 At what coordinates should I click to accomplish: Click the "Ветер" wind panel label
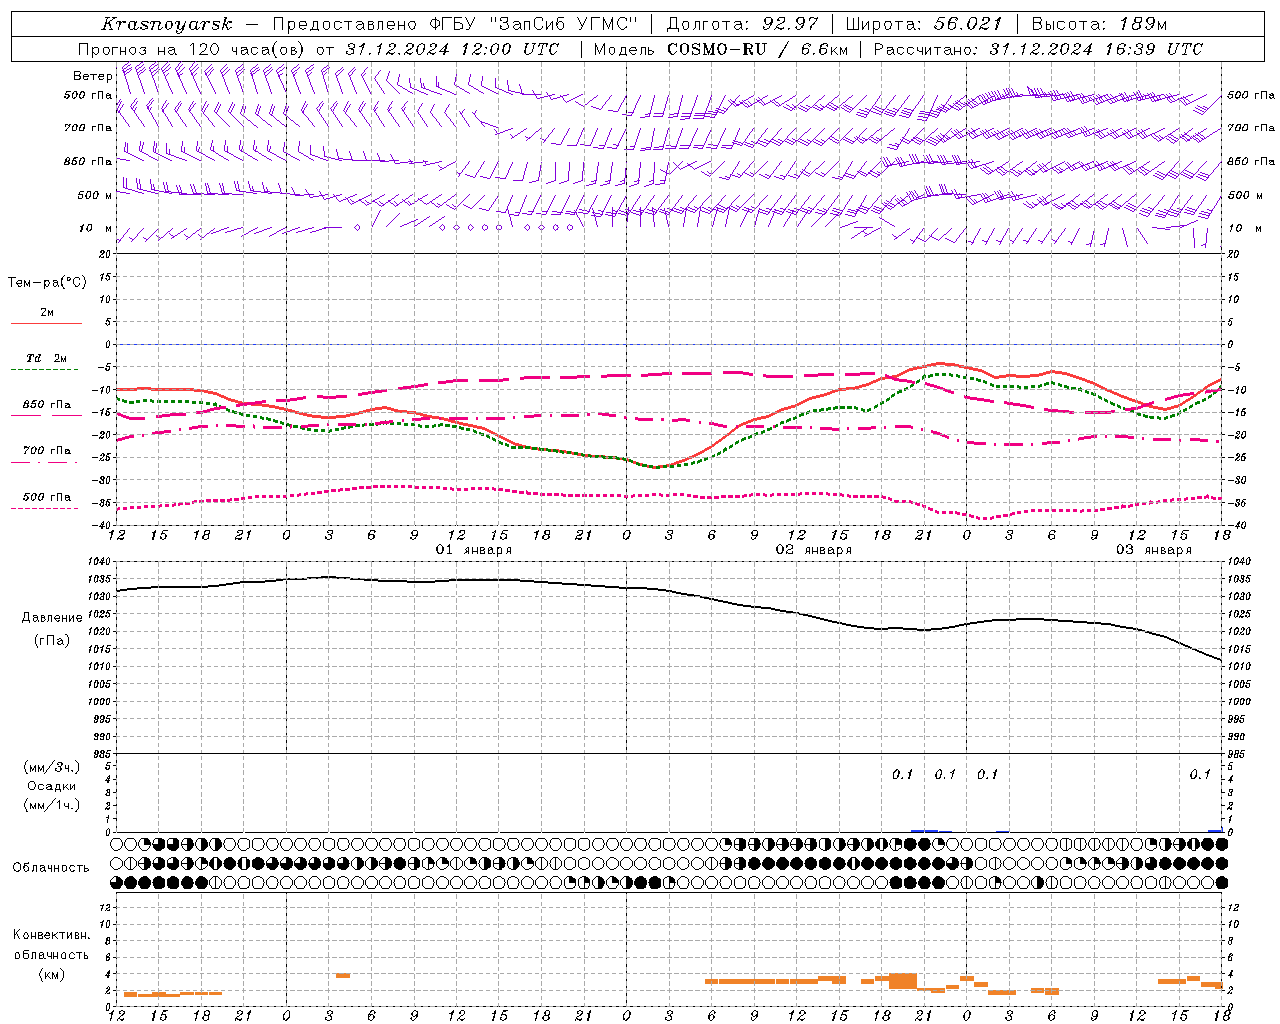(x=92, y=76)
